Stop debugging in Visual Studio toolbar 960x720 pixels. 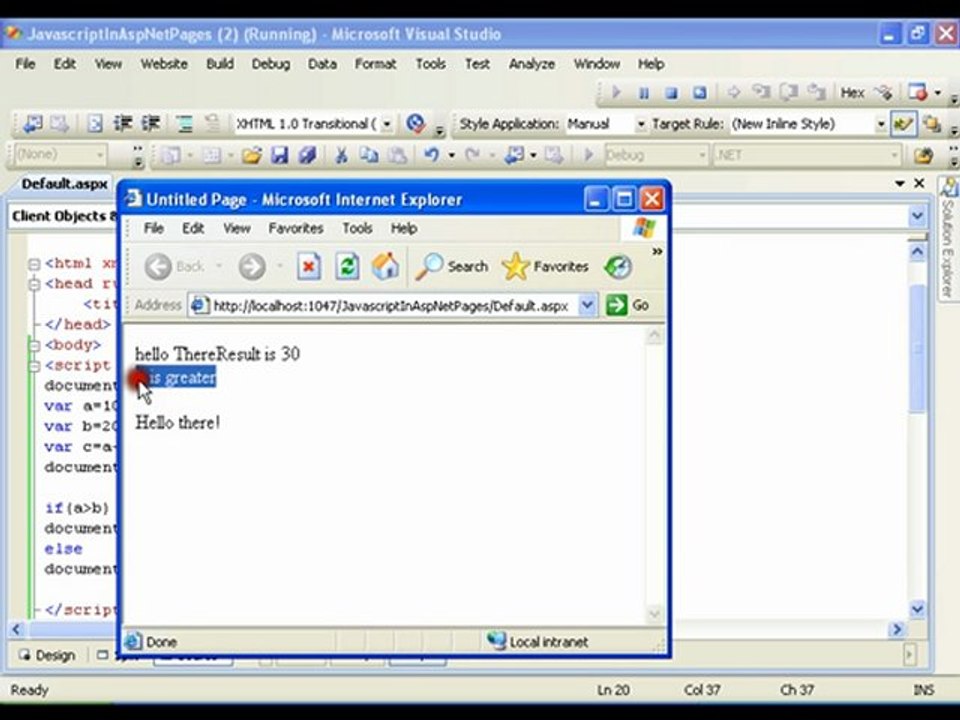(x=672, y=93)
